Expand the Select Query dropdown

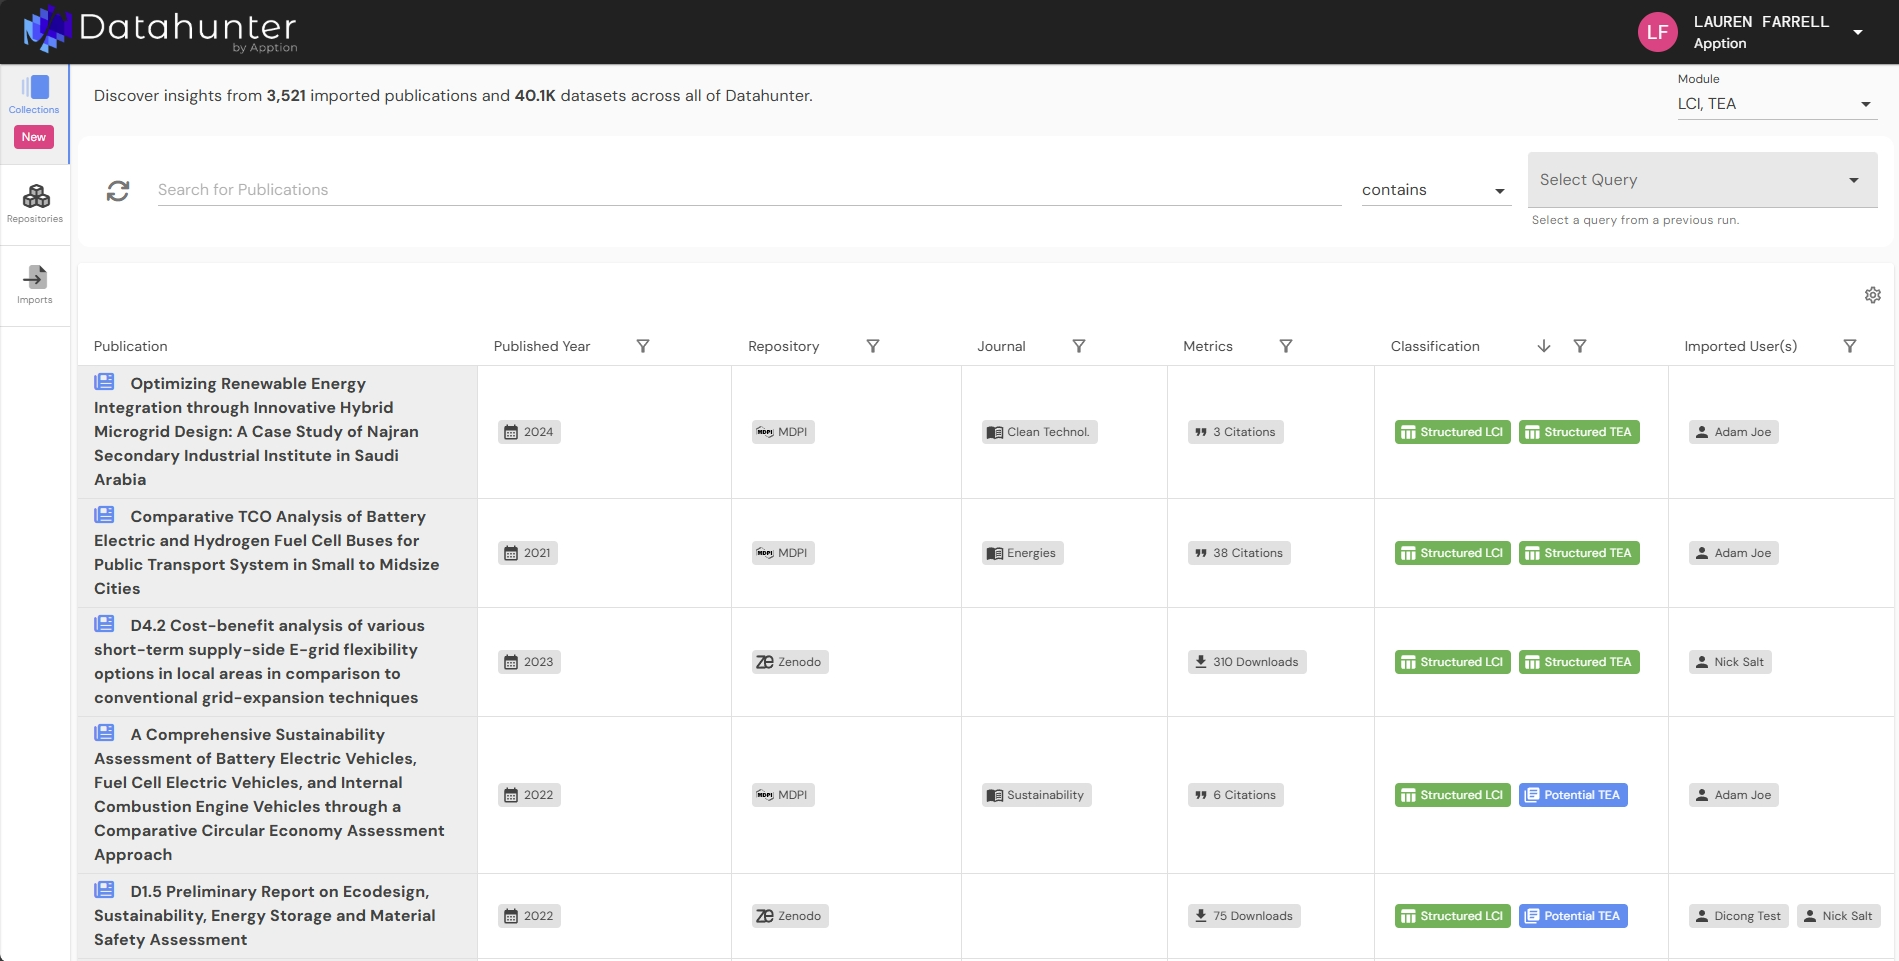click(x=1701, y=180)
